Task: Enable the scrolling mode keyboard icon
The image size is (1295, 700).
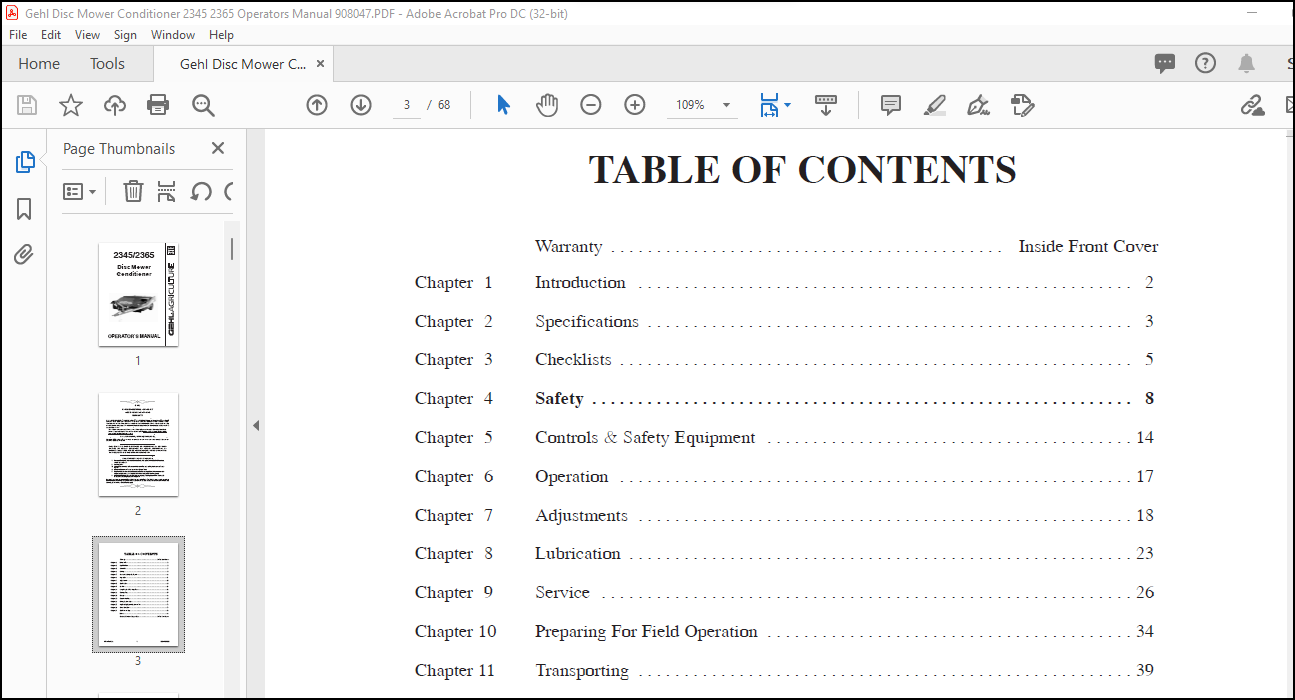Action: point(826,105)
